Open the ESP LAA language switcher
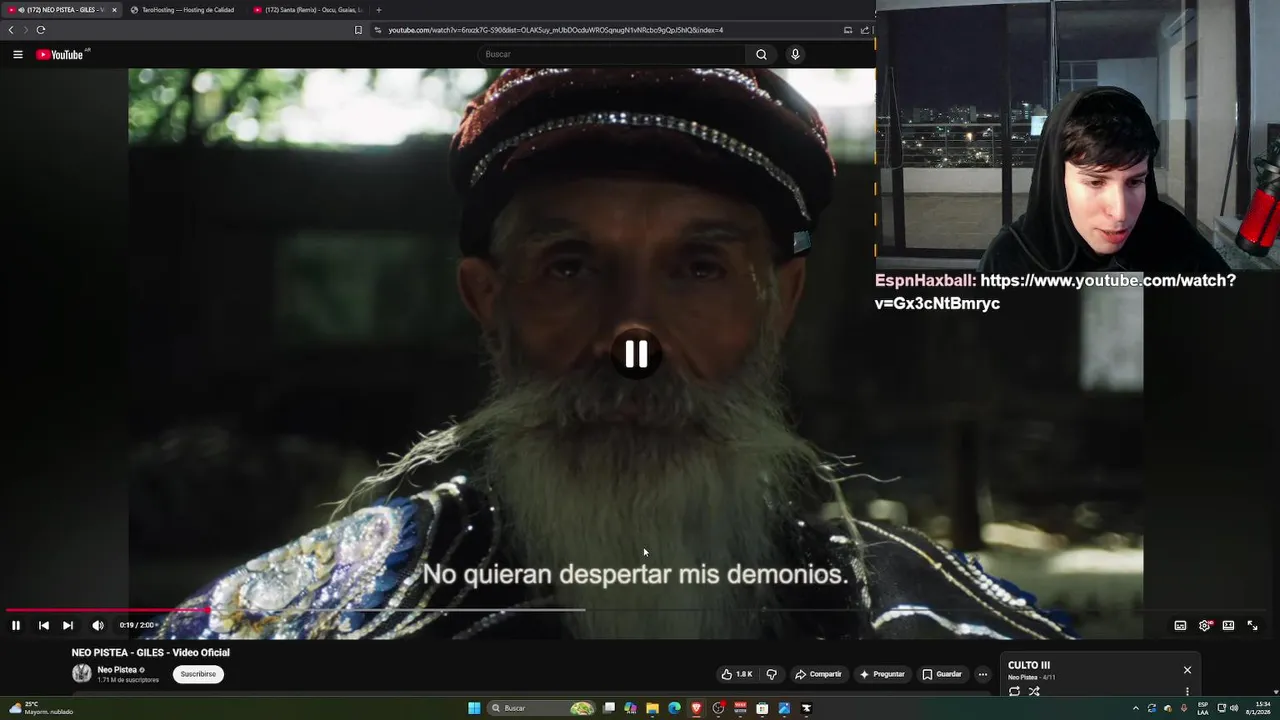This screenshot has width=1280, height=720. [x=1203, y=708]
